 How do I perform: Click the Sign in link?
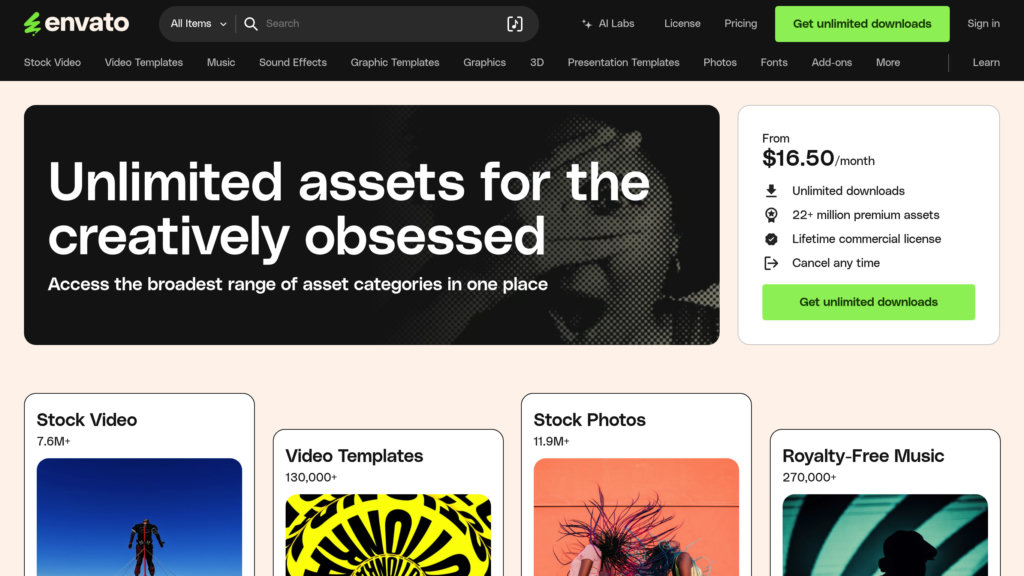point(983,24)
